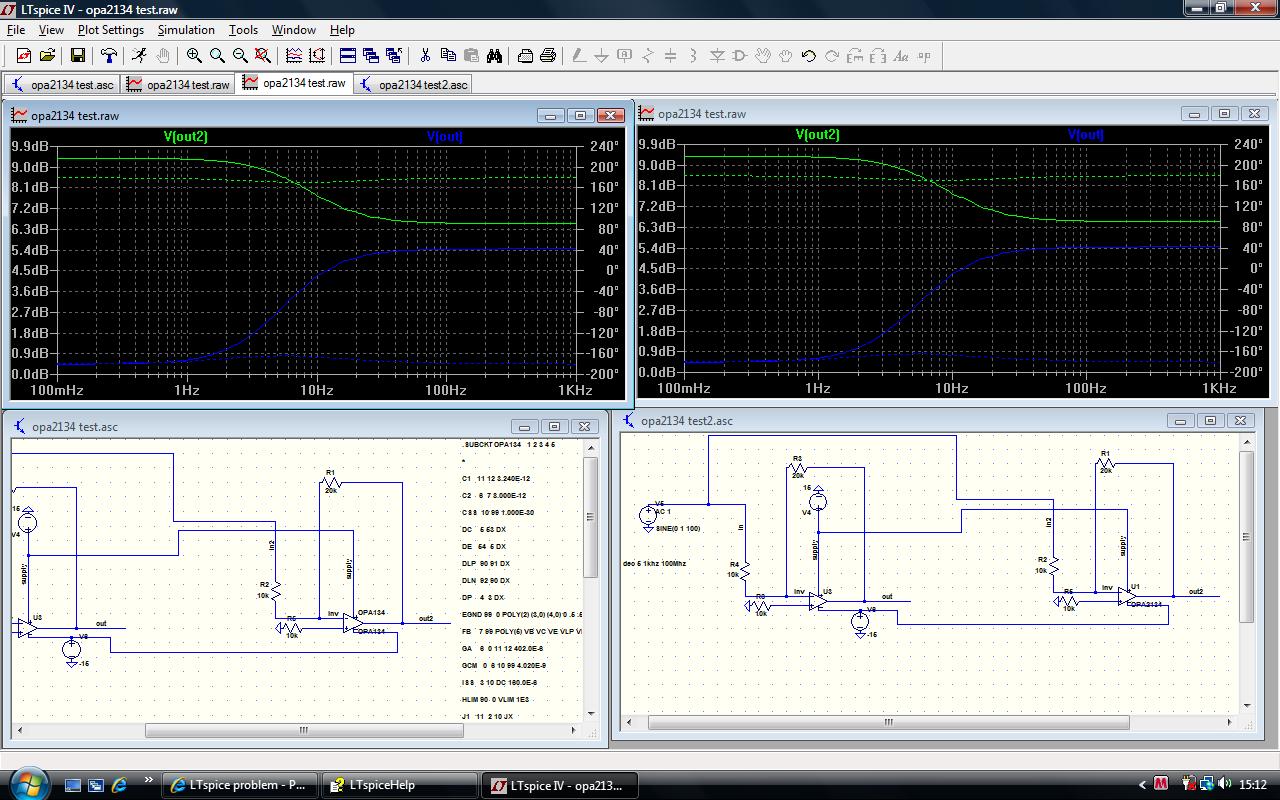Open the Simulation menu
This screenshot has height=800, width=1280.
[x=186, y=30]
